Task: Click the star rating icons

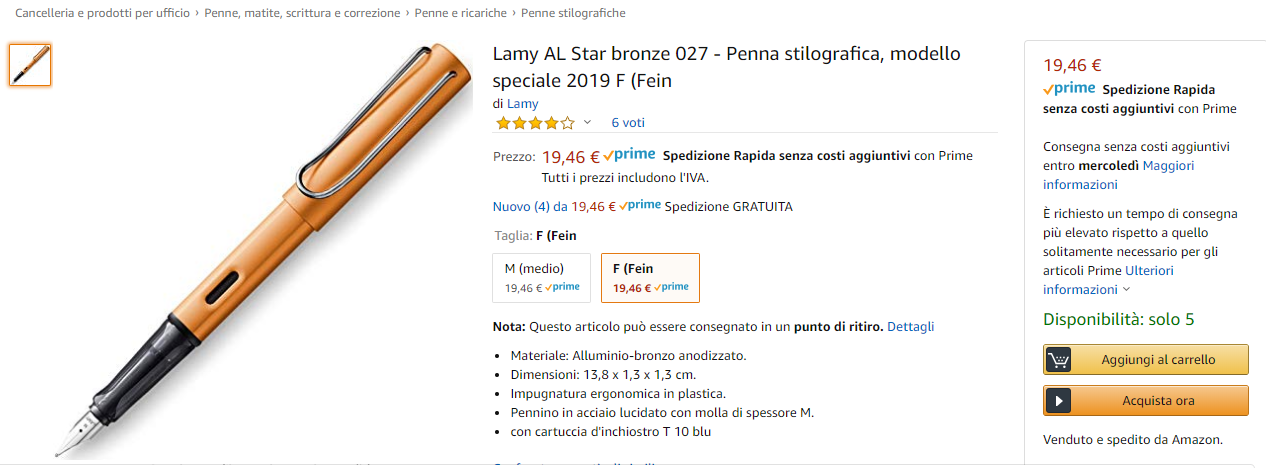Action: tap(535, 123)
